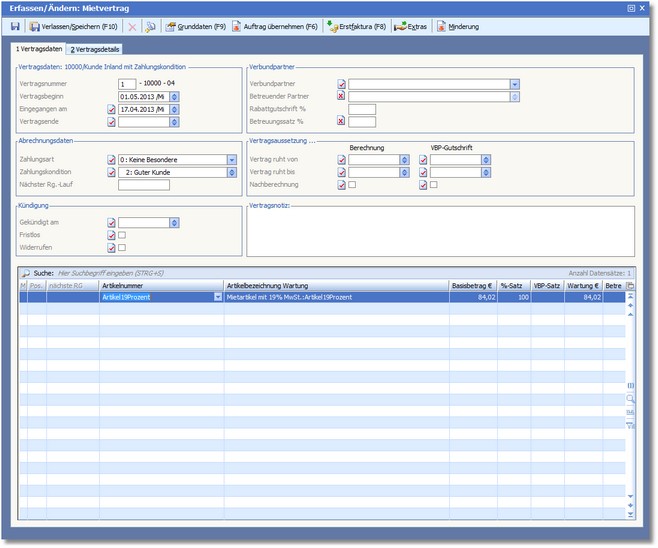Screen dimensions: 658x548
Task: Expand the Artikelnummer cell dropdown arrow
Action: (218, 297)
